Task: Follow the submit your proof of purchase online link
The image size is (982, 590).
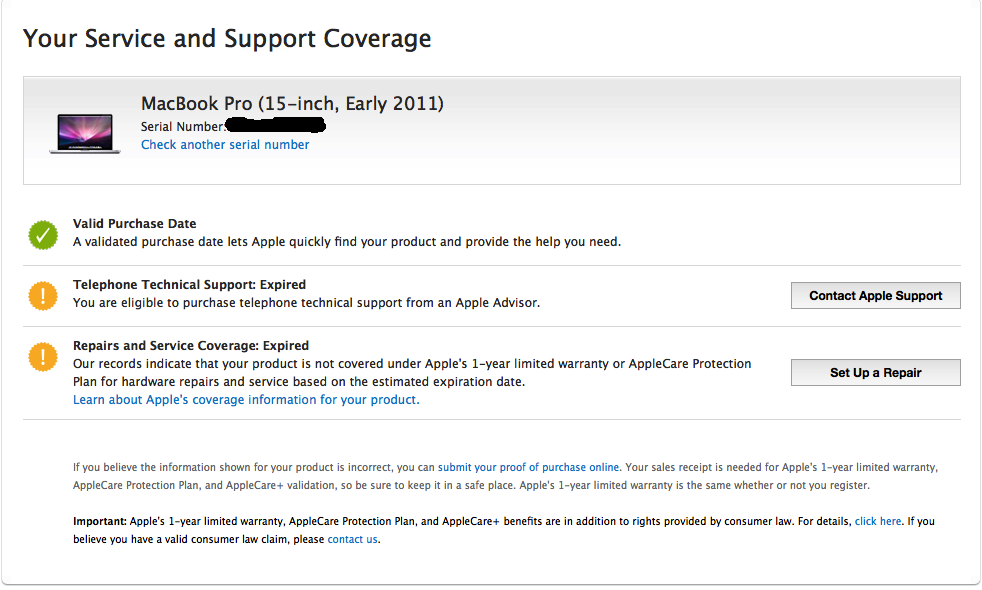Action: pyautogui.click(x=529, y=467)
